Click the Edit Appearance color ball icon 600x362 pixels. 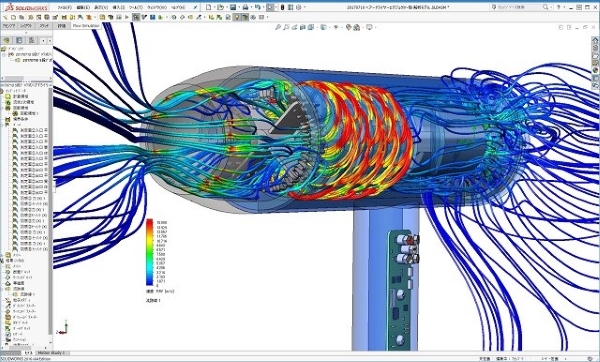coord(348,27)
